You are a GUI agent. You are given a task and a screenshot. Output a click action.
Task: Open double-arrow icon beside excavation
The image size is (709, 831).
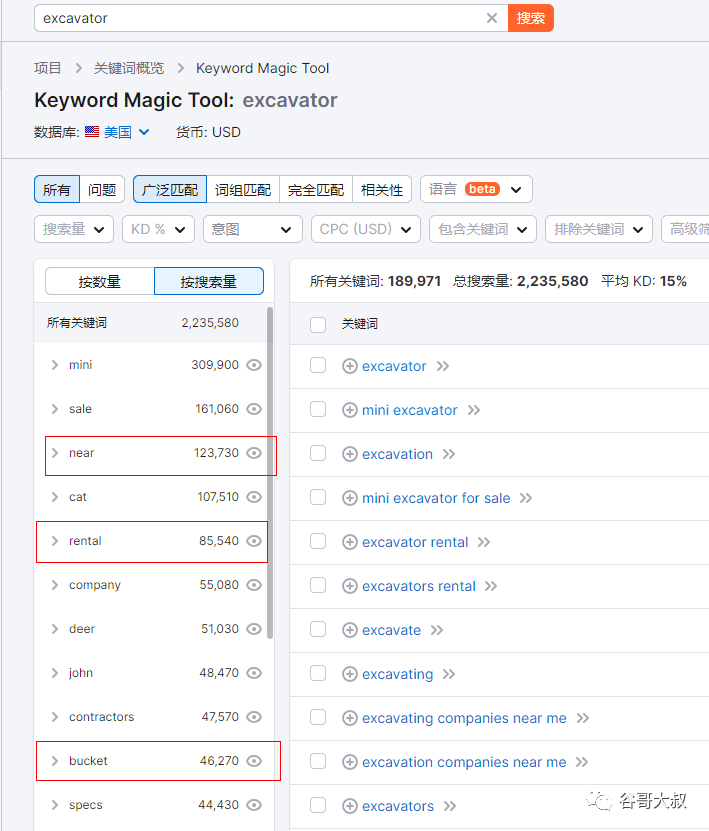449,454
